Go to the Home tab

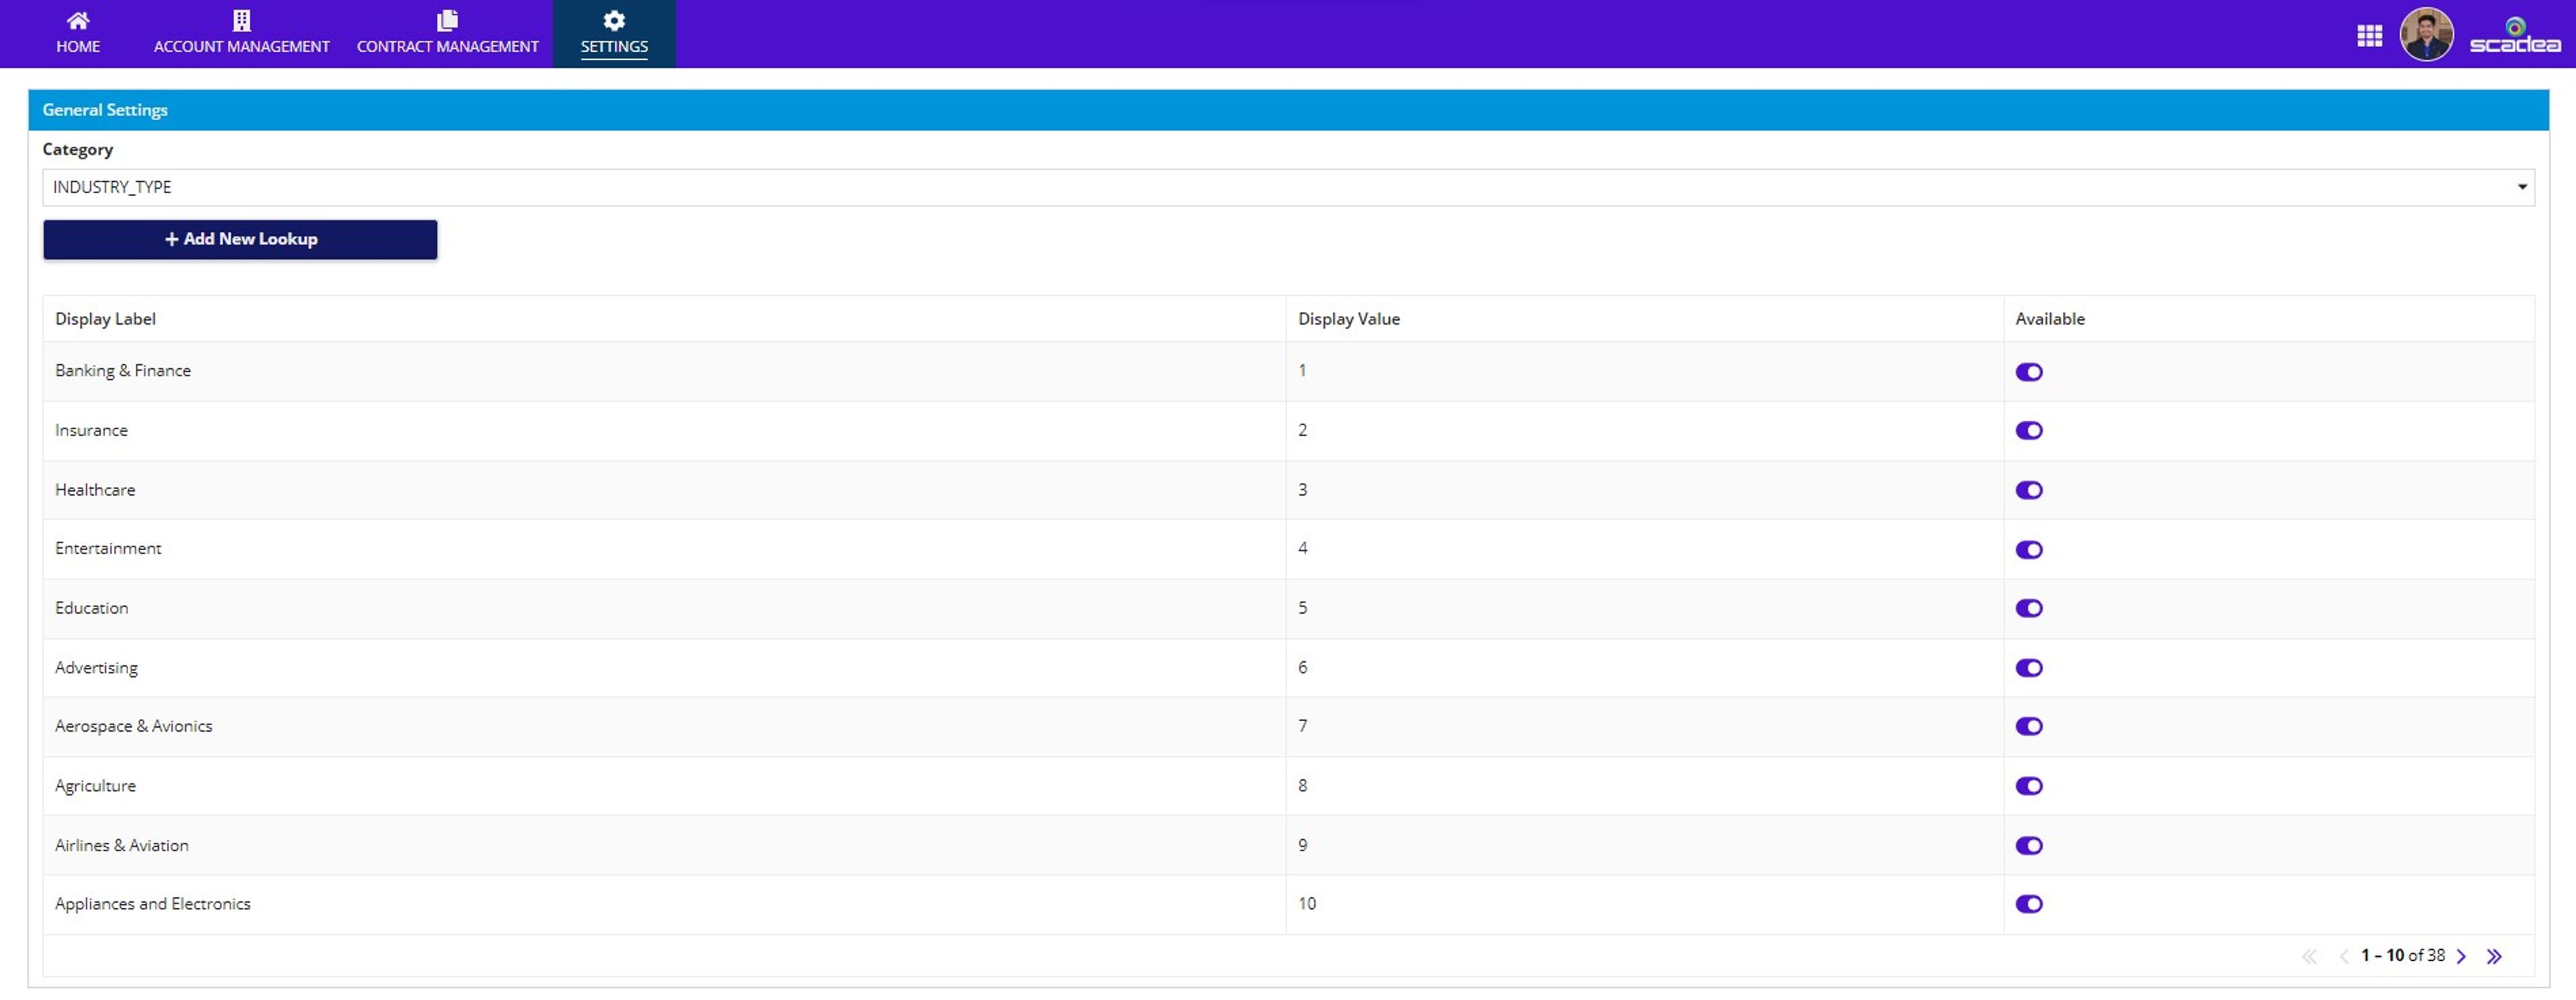pos(78,33)
